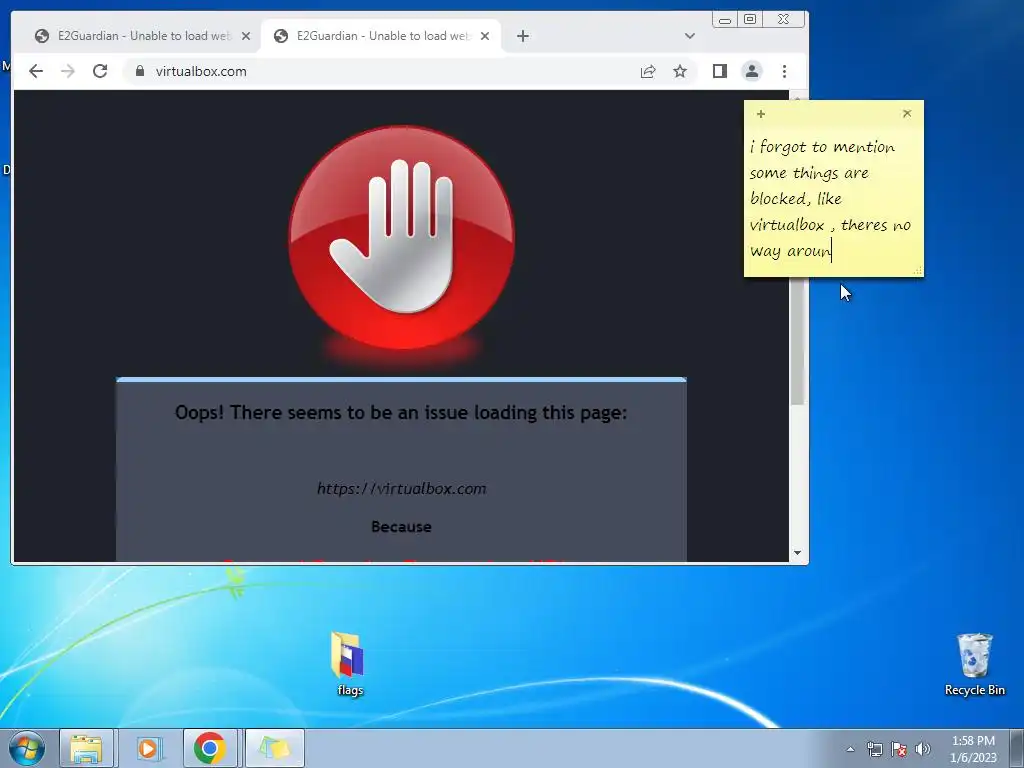Launch Windows Media Player from taskbar

[150, 748]
